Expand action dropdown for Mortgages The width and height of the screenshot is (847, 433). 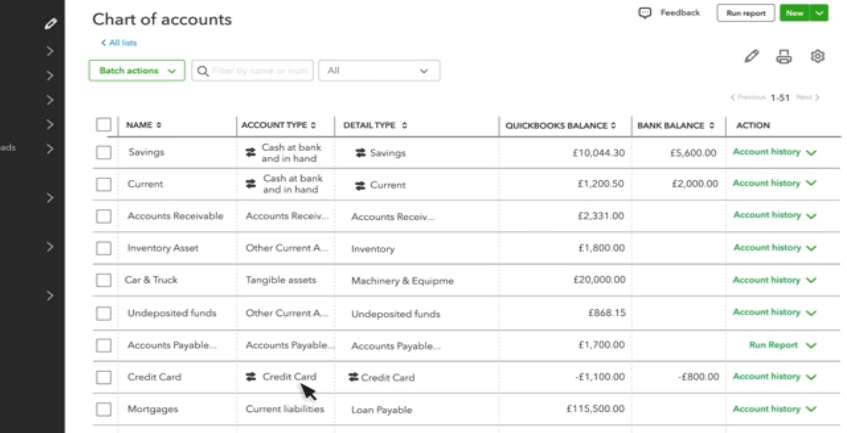tap(811, 409)
